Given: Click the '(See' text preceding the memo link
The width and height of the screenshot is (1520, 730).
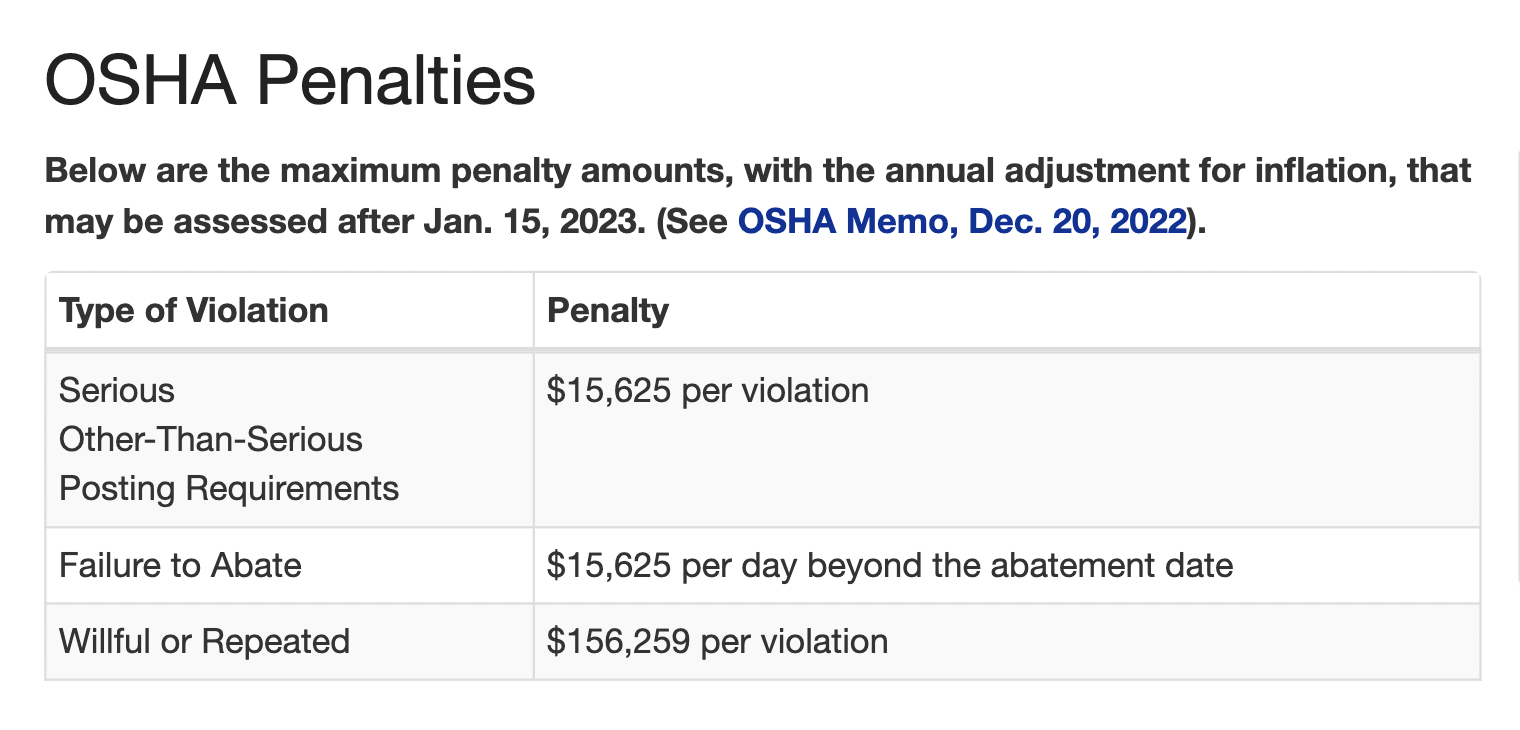Looking at the screenshot, I should tap(692, 221).
